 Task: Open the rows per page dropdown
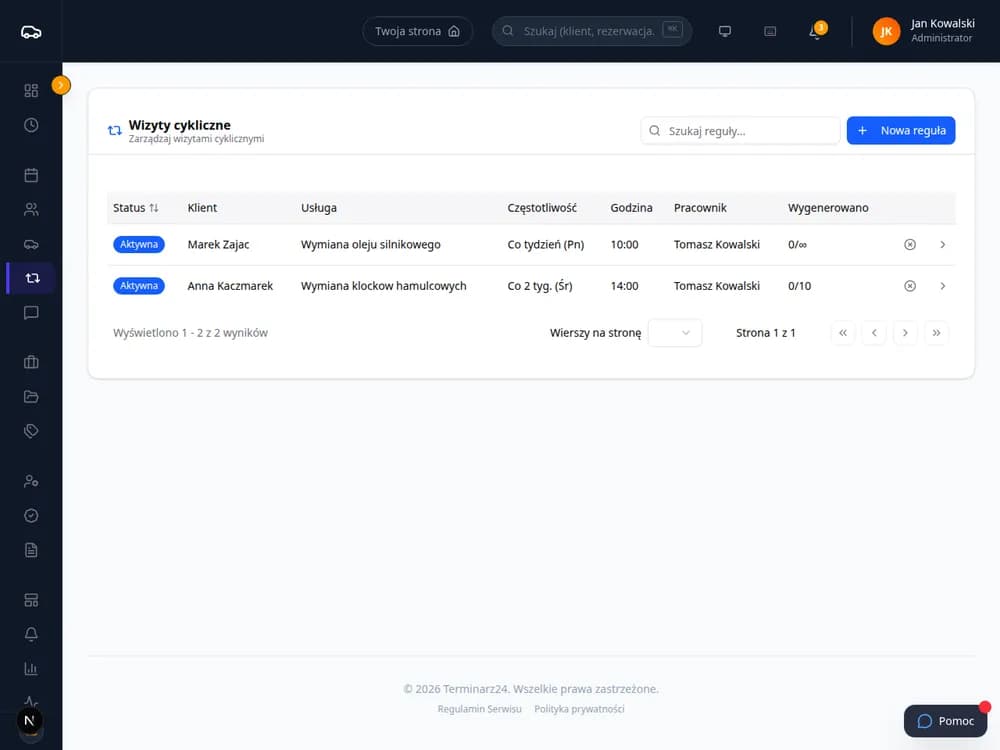pyautogui.click(x=675, y=333)
